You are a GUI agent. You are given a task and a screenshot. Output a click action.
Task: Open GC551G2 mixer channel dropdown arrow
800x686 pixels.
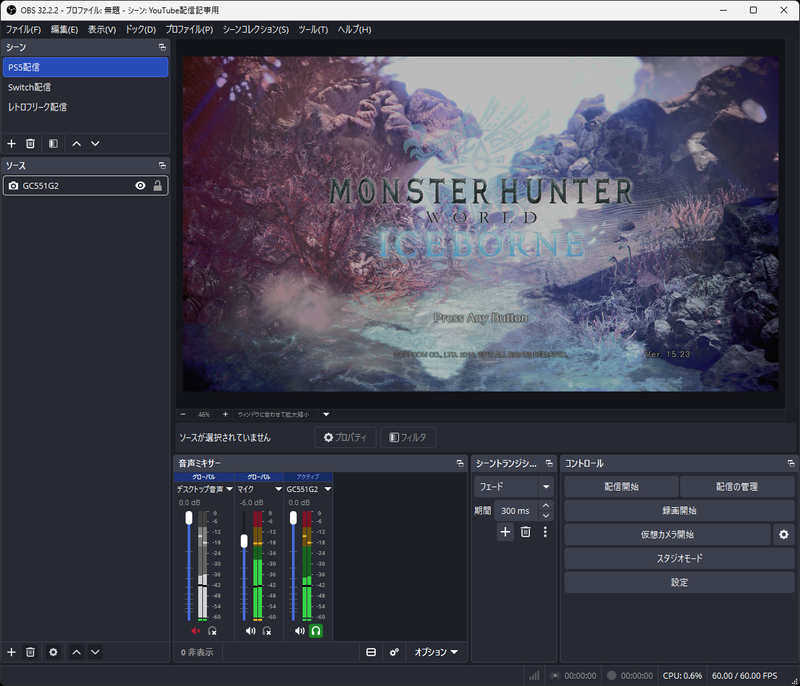click(x=328, y=489)
